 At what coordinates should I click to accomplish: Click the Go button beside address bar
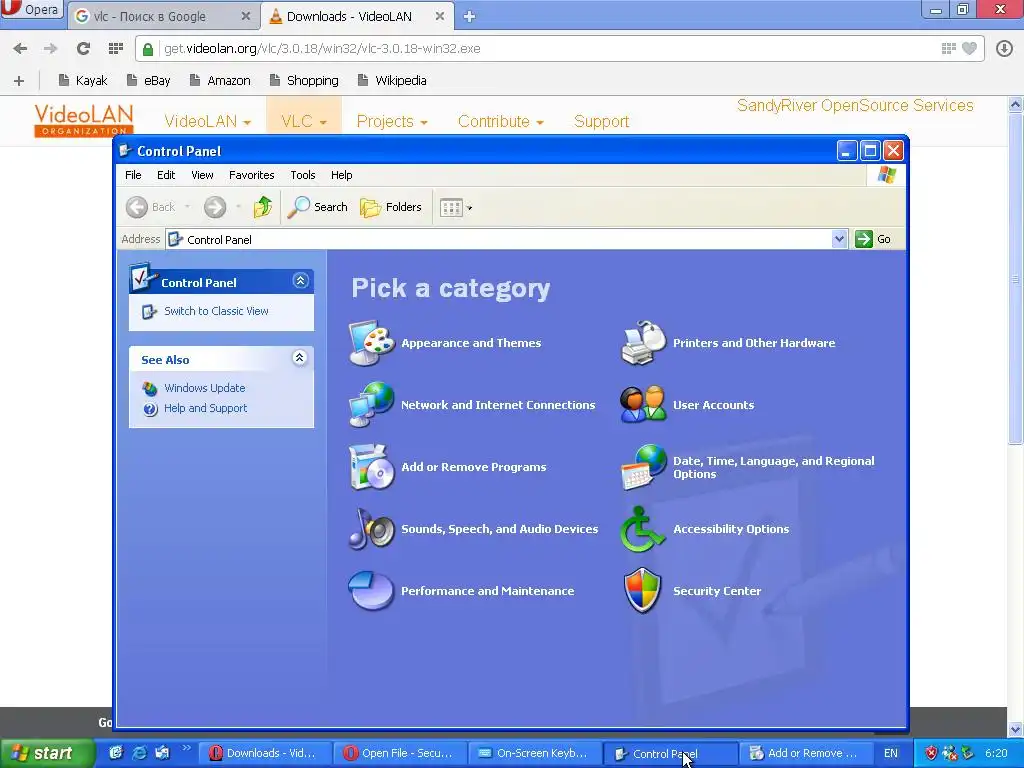pos(873,239)
